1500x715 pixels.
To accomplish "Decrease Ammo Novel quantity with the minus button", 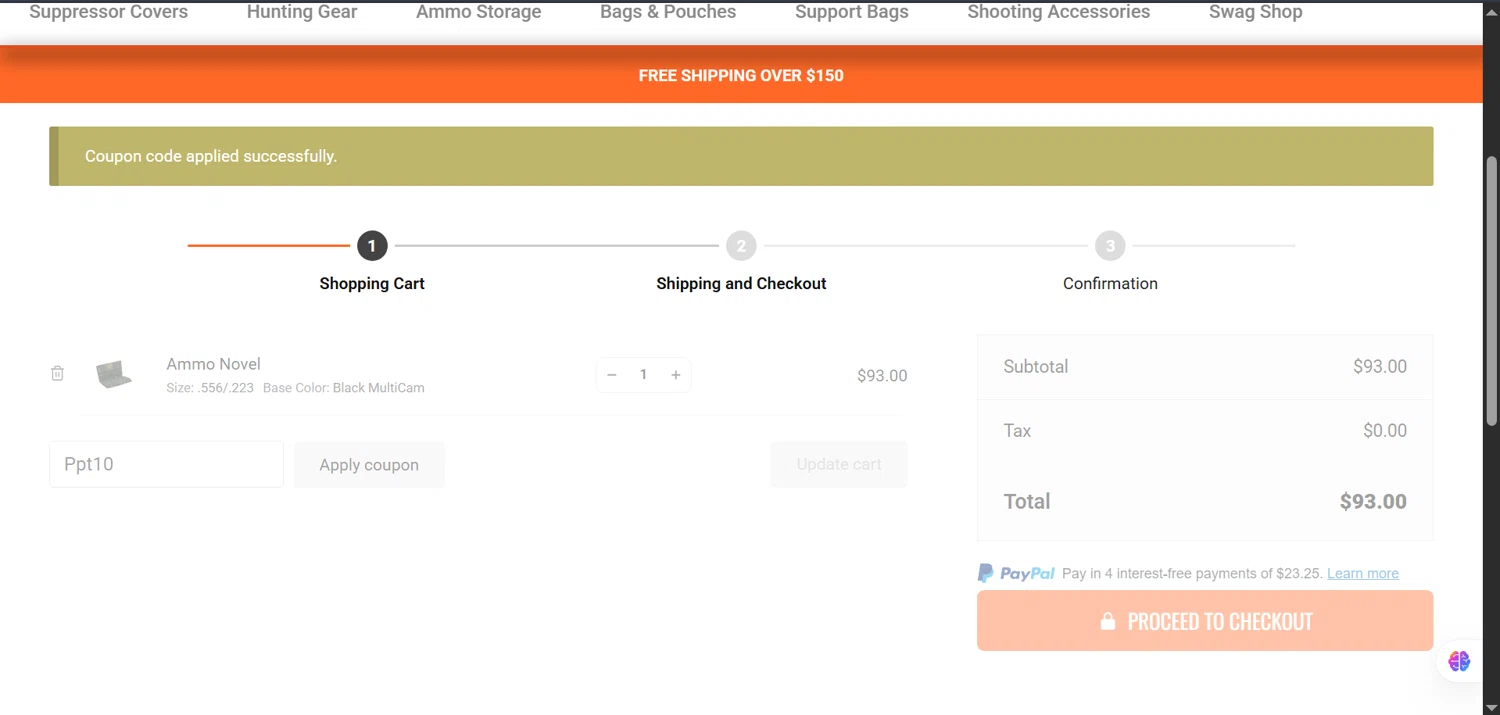I will click(612, 375).
